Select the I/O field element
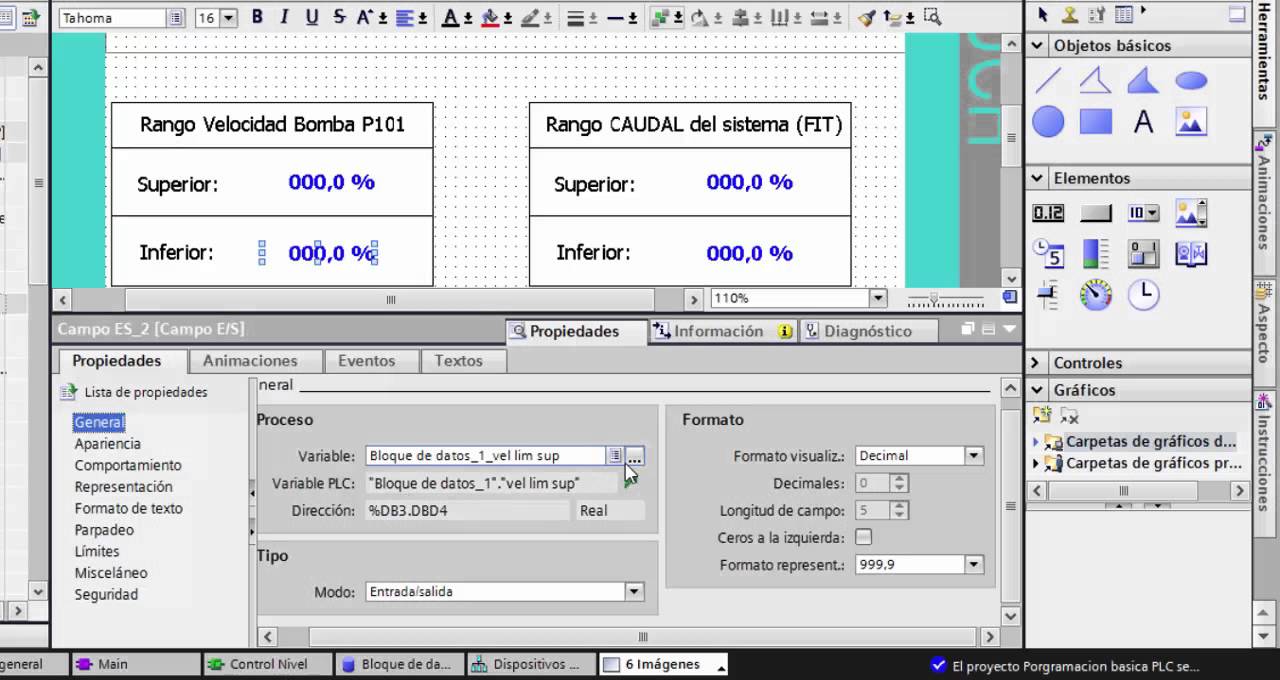The height and width of the screenshot is (680, 1280). pyautogui.click(x=1048, y=213)
